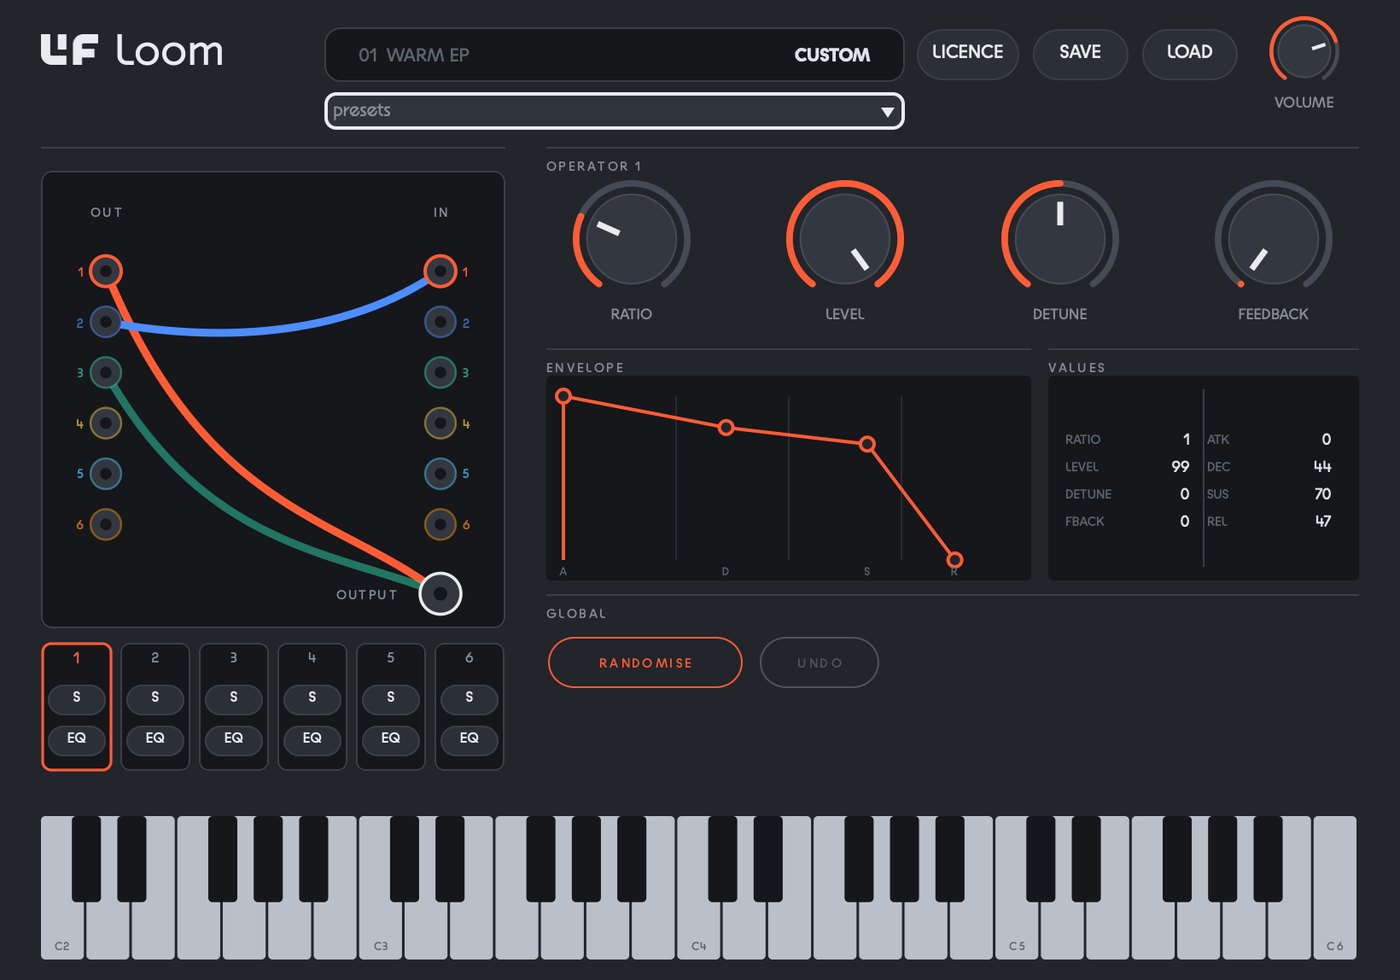Click the FEEDBACK knob
1400x980 pixels.
pos(1273,239)
